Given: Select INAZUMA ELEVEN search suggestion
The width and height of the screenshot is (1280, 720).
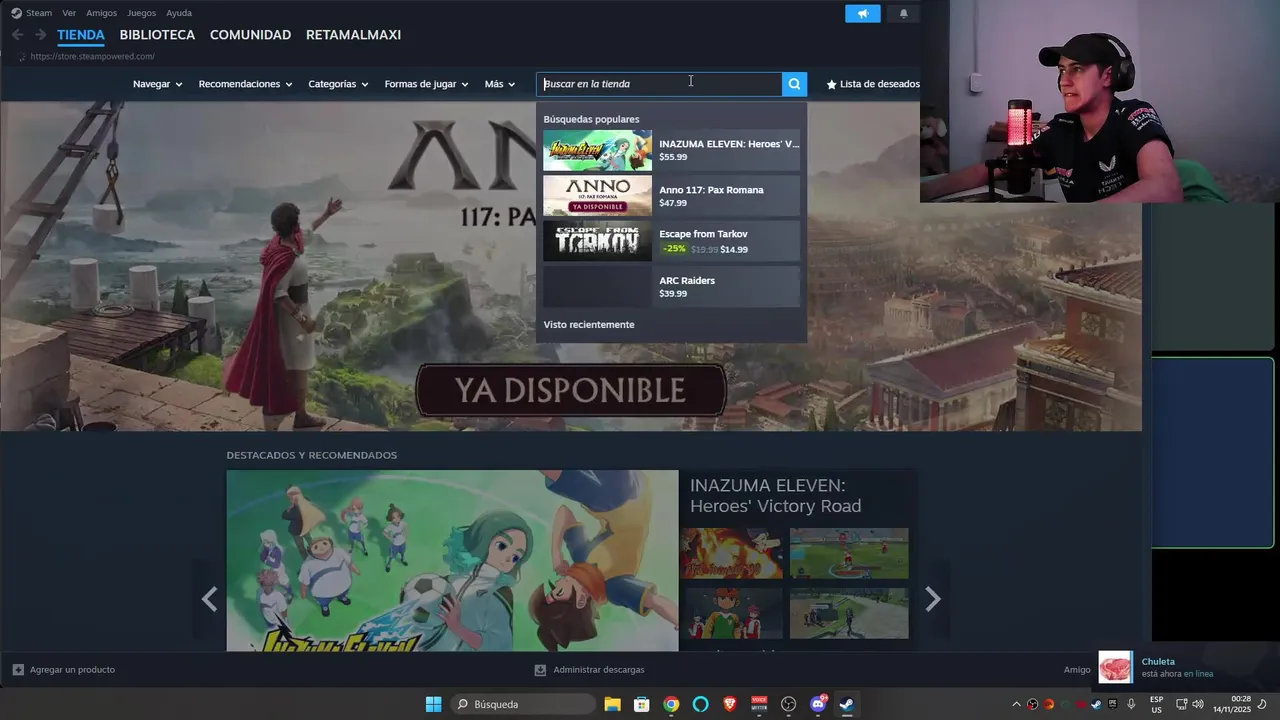Looking at the screenshot, I should (x=671, y=150).
